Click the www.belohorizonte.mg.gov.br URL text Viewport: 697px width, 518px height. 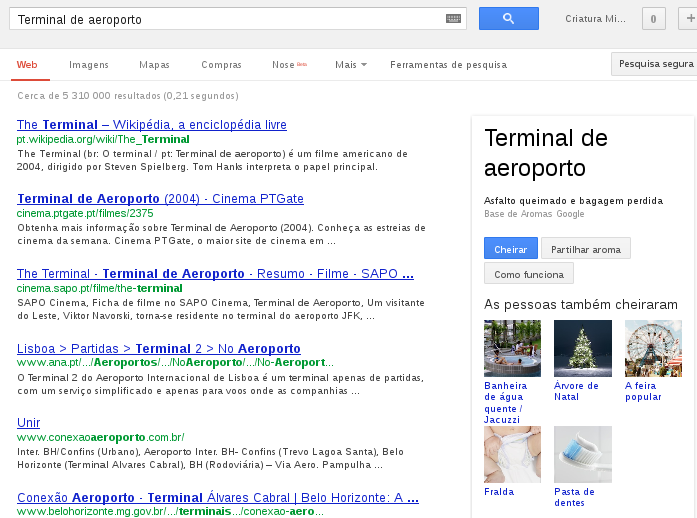(170, 511)
